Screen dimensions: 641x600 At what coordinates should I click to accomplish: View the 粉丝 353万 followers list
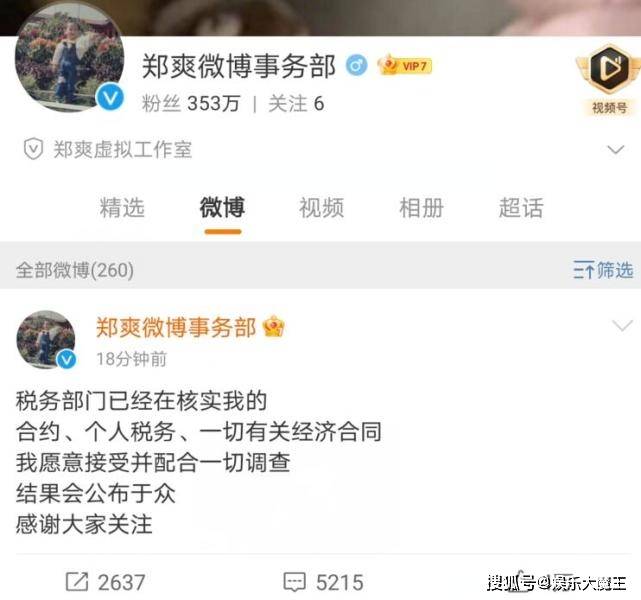[191, 103]
